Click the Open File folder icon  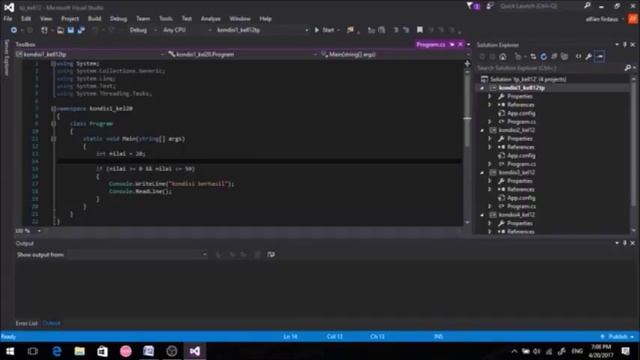point(60,30)
